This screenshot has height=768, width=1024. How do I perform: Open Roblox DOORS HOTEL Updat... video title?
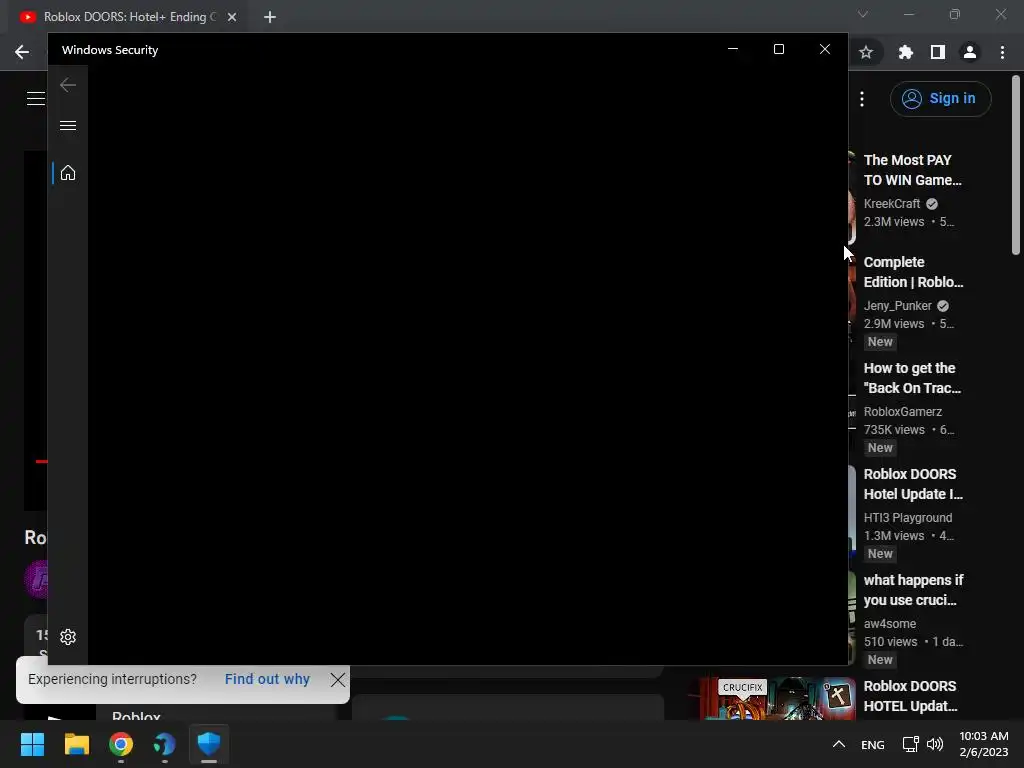pyautogui.click(x=910, y=696)
